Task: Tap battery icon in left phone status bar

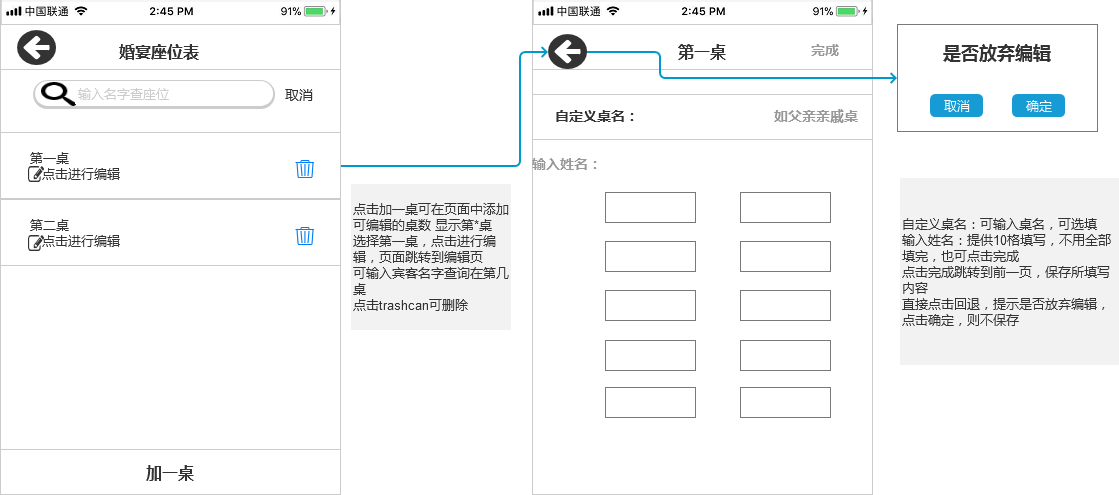Action: click(315, 11)
